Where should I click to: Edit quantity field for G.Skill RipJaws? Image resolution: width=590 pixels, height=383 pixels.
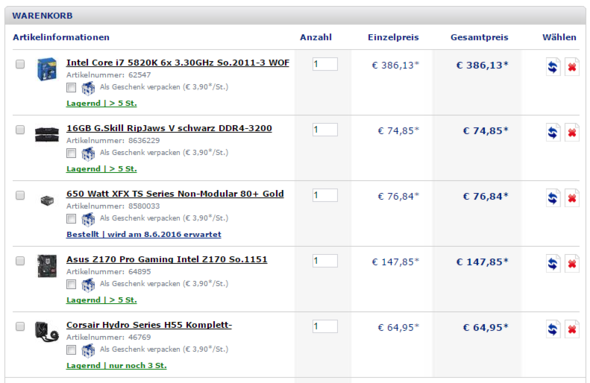(x=325, y=129)
